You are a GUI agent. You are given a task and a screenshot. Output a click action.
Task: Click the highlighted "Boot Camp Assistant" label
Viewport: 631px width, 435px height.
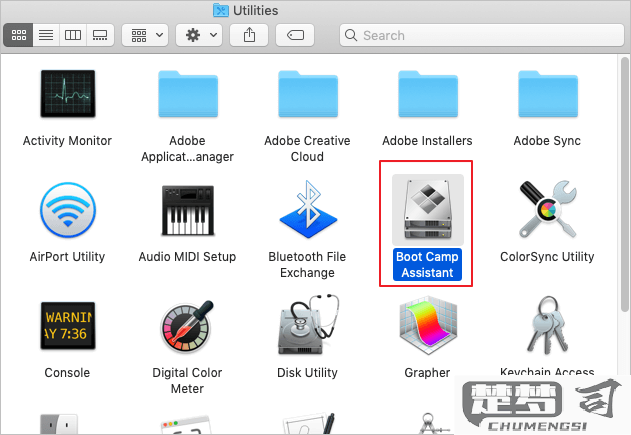pos(427,264)
